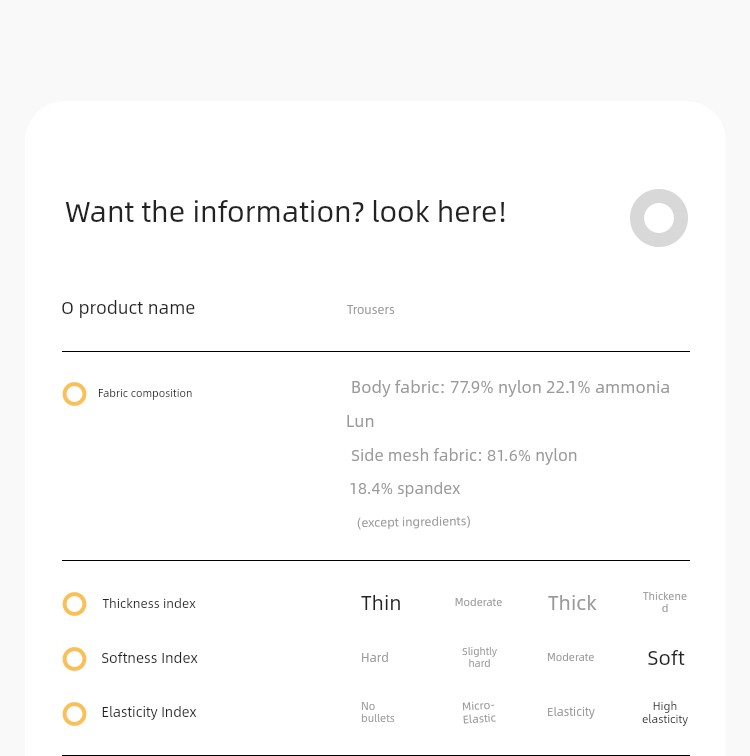Pick Micro-Elastic option
This screenshot has width=750, height=756.
tap(479, 713)
